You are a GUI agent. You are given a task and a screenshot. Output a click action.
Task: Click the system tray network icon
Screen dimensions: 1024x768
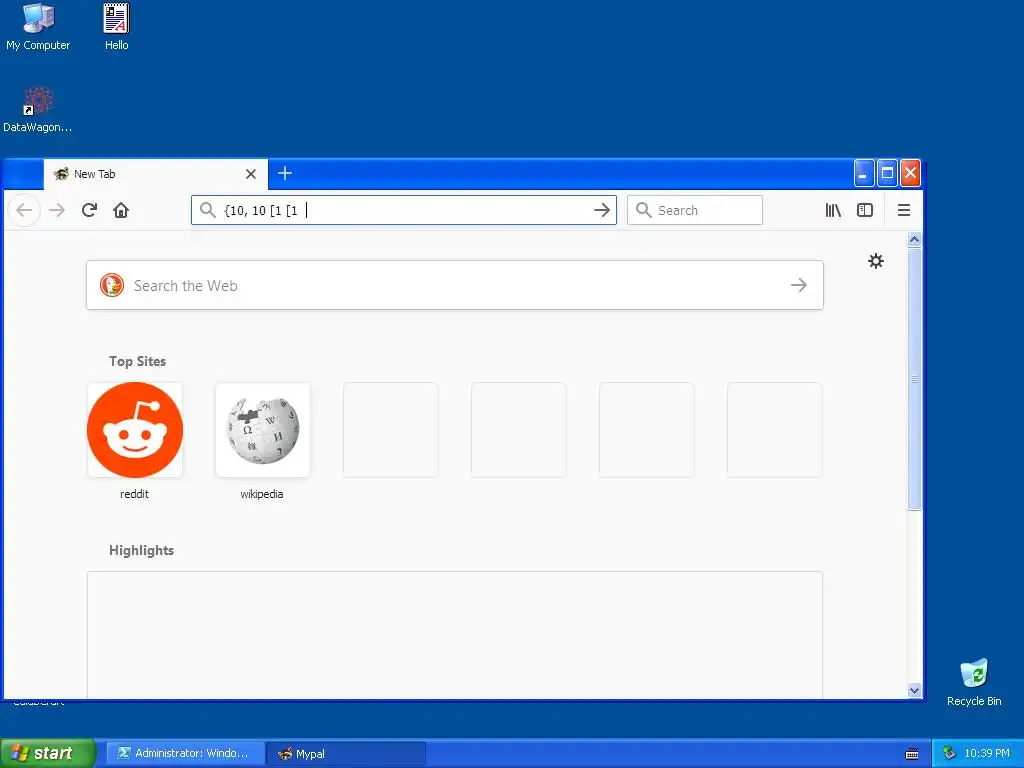coord(949,754)
